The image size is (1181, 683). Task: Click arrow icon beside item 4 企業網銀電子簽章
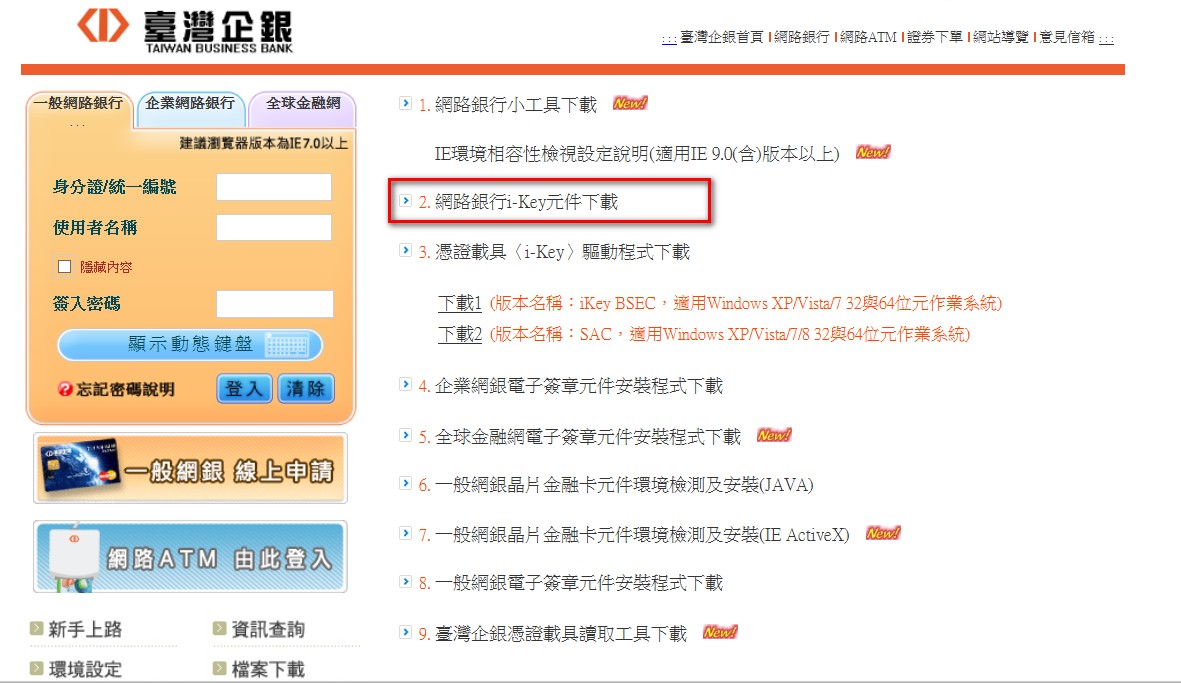405,385
